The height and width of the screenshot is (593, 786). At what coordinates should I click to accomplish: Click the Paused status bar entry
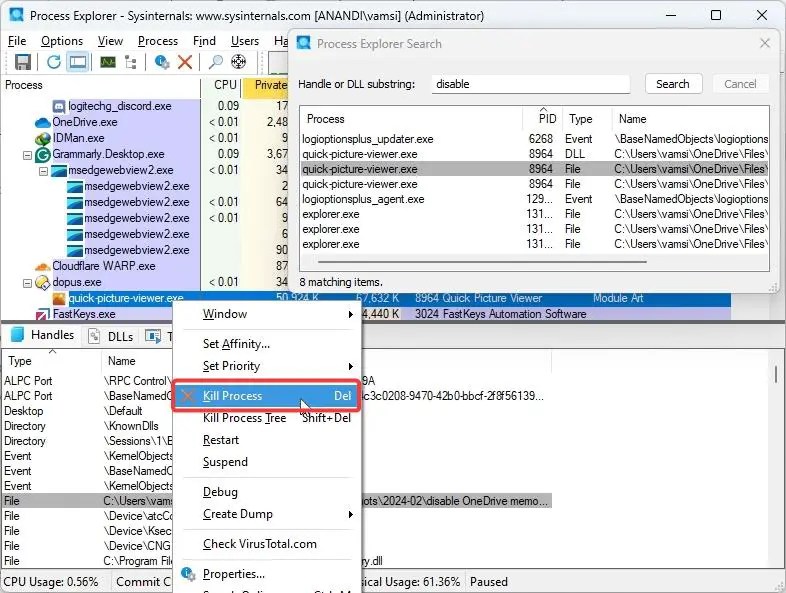tap(489, 582)
